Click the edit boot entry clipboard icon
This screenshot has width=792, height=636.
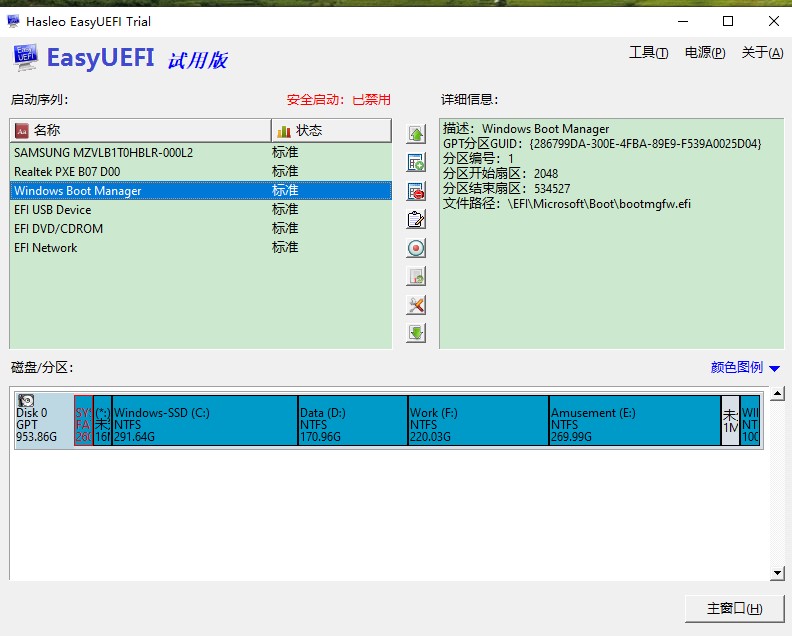point(416,220)
